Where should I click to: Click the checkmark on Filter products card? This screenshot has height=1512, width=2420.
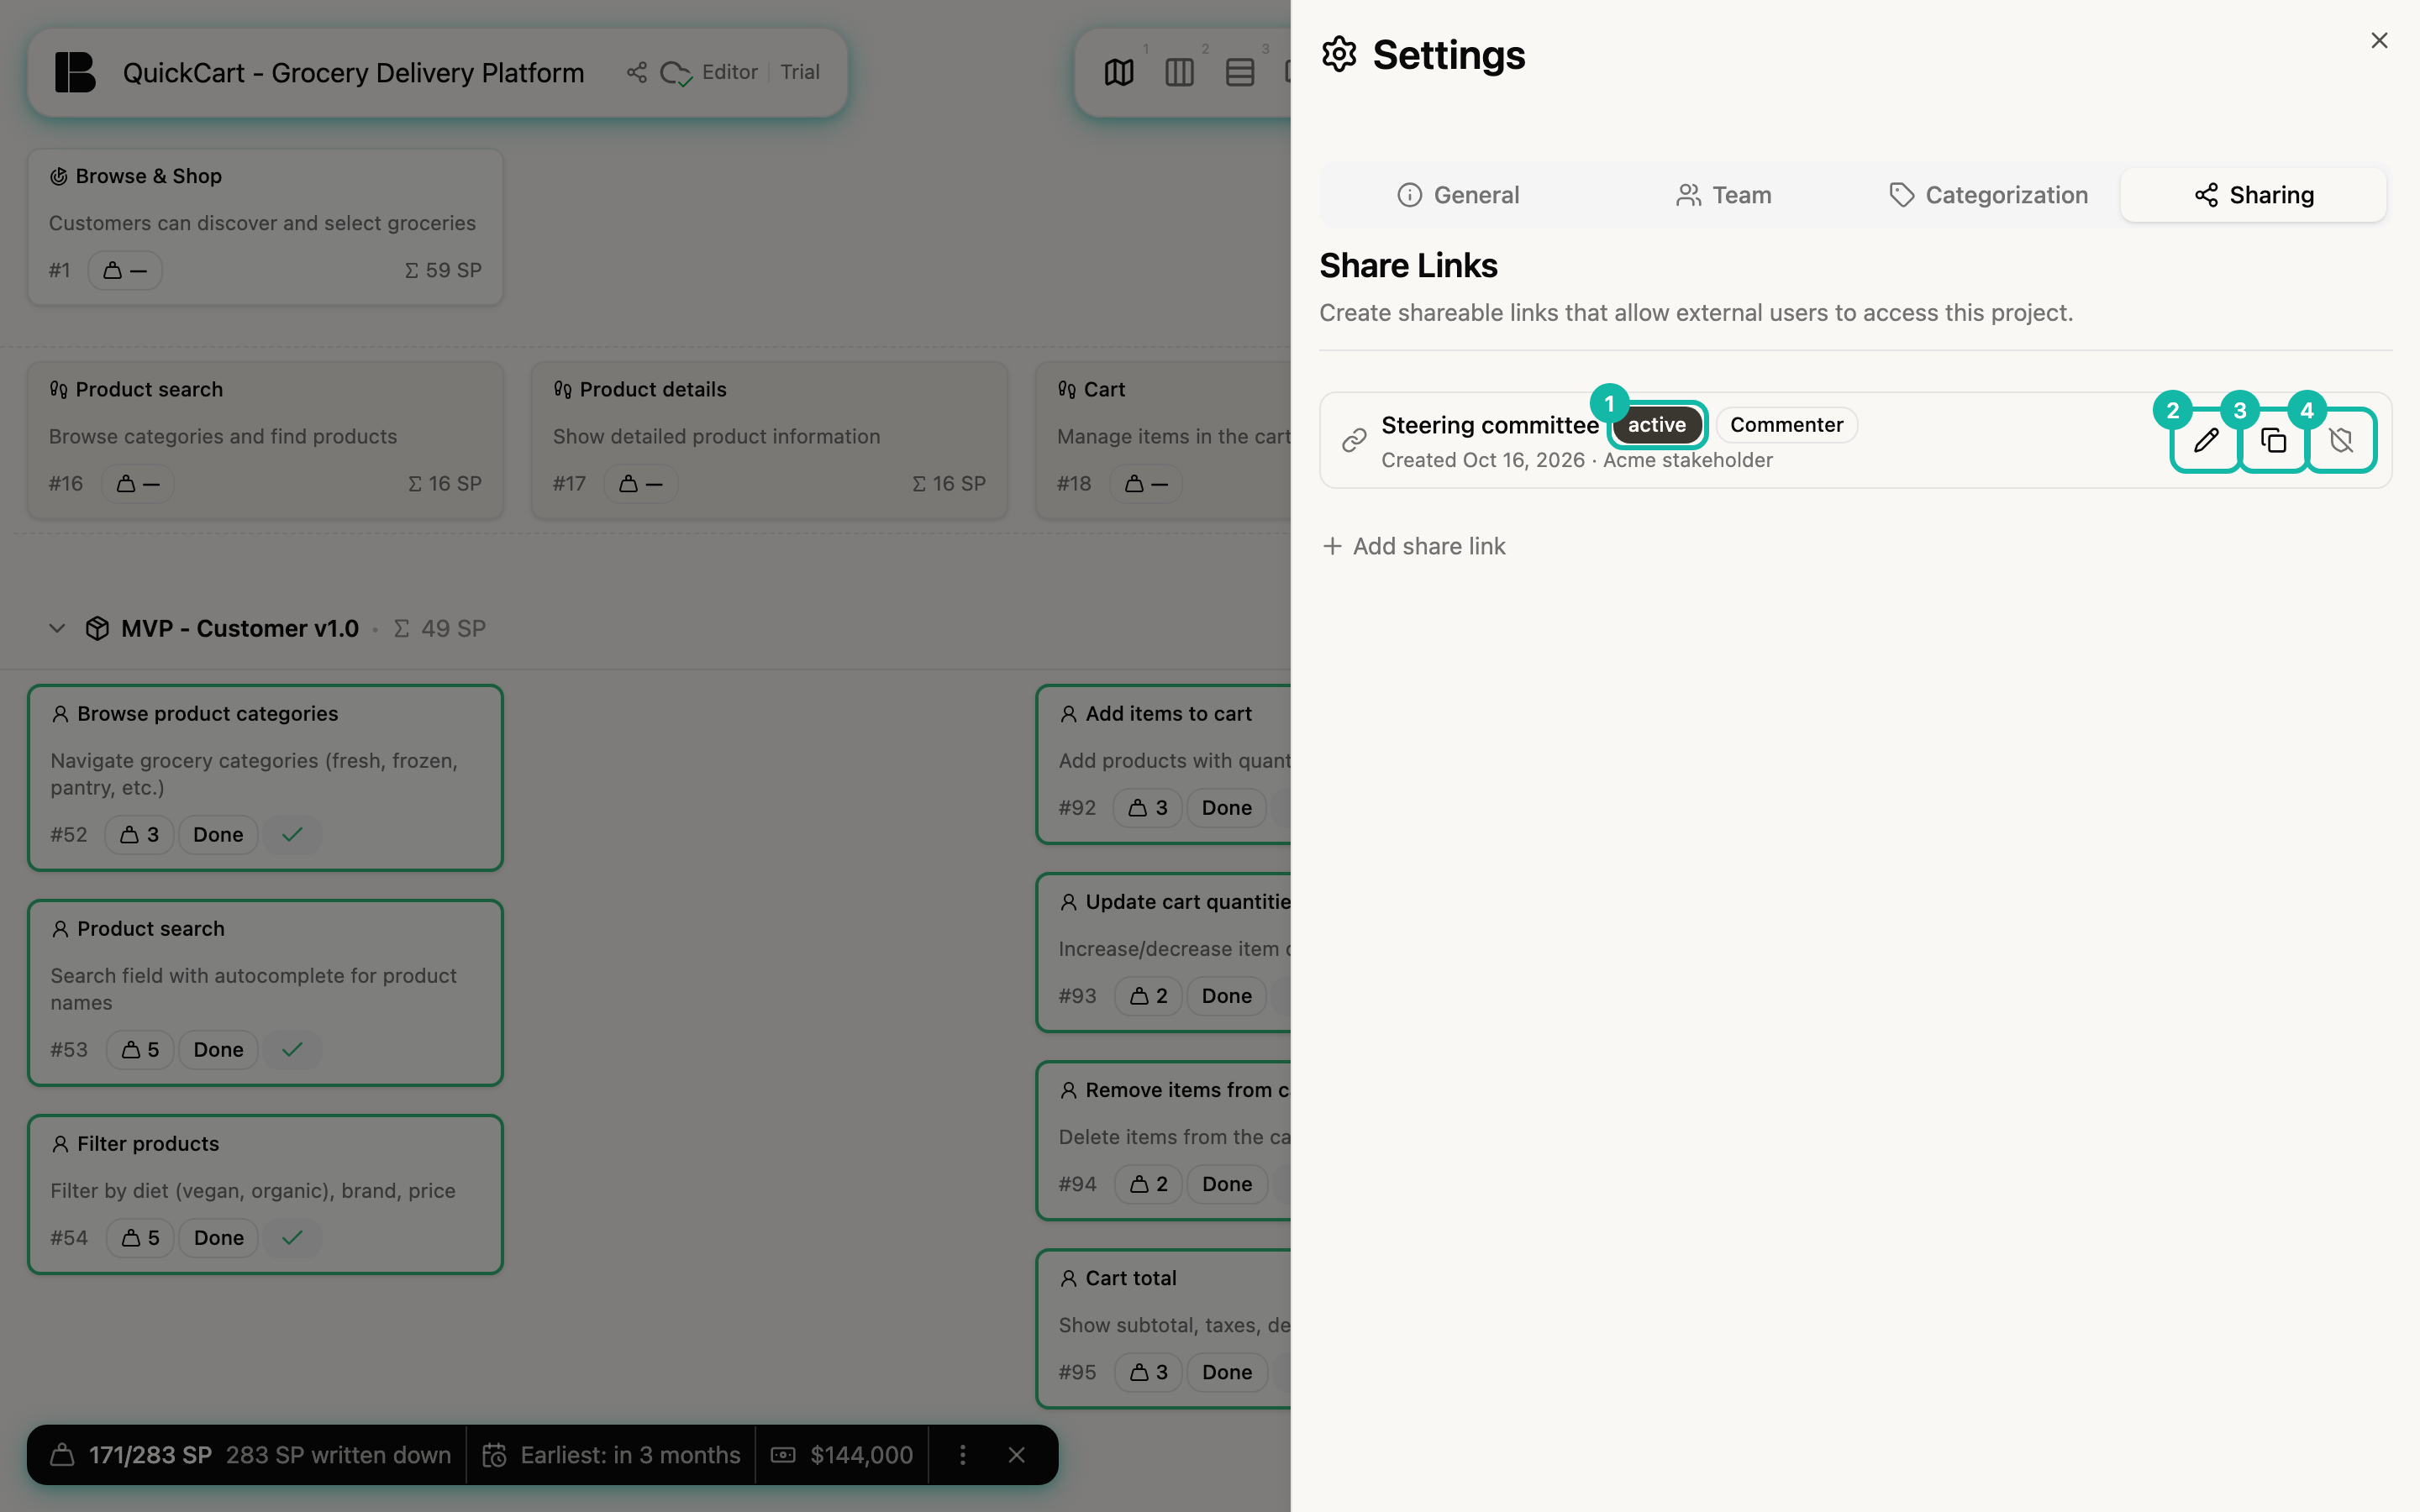(292, 1237)
